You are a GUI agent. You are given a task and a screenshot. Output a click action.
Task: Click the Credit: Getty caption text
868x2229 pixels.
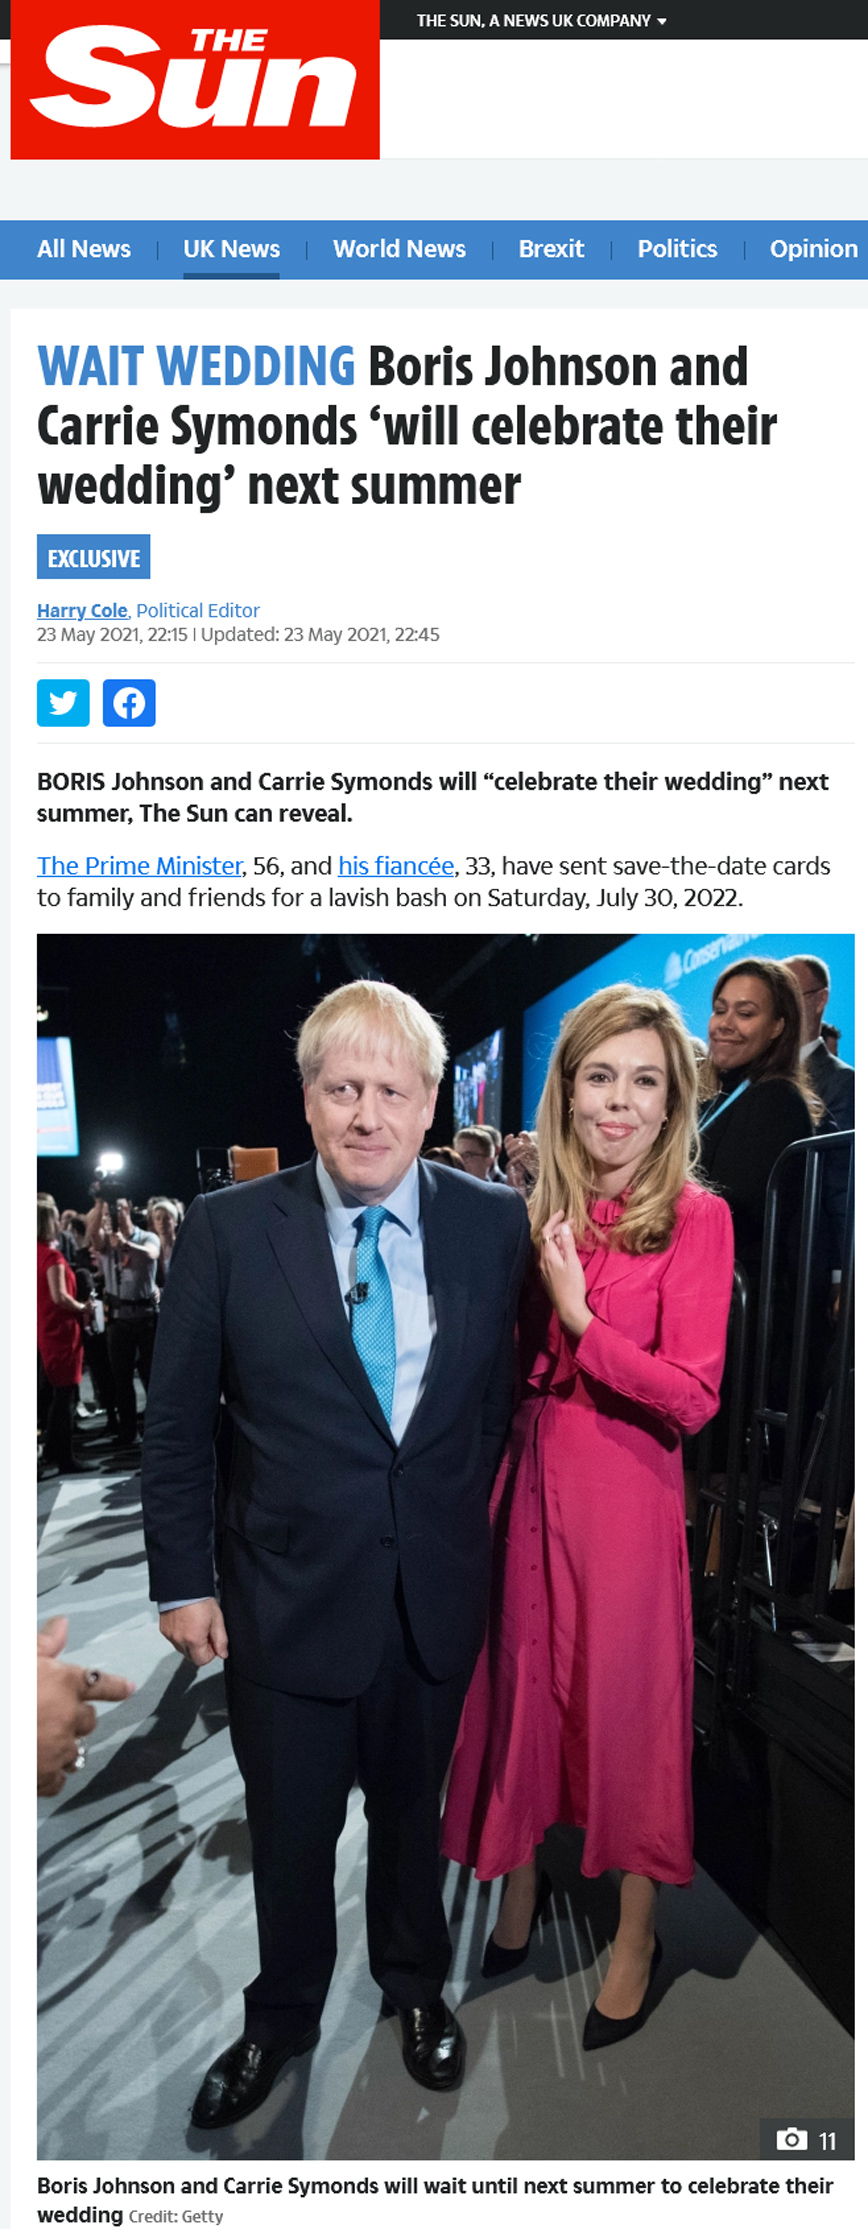point(176,2217)
